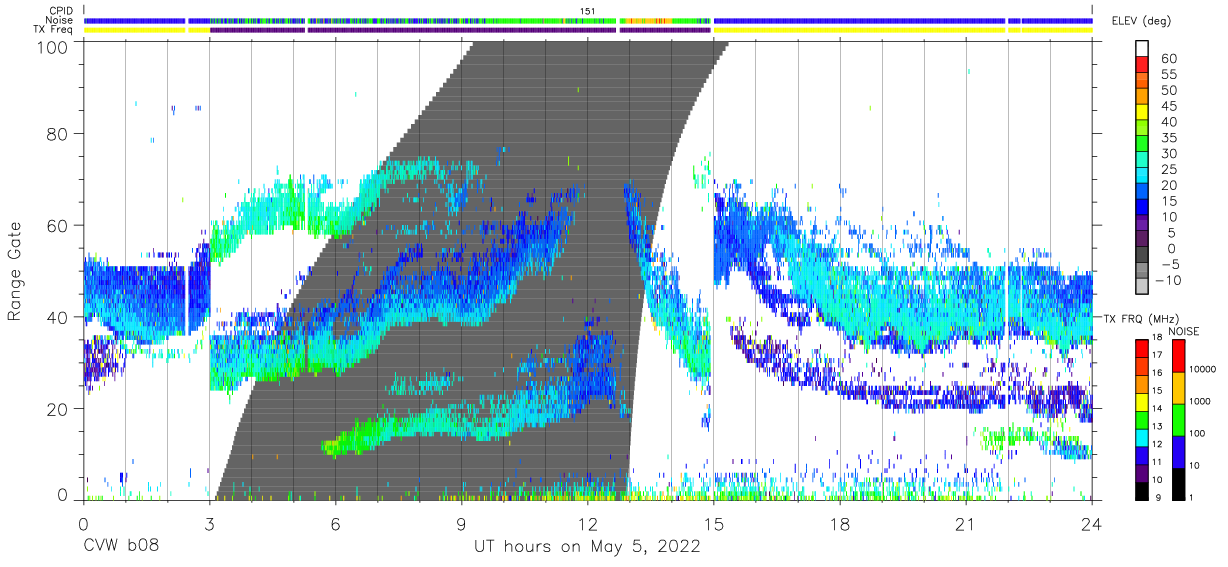Click the UT hour tick label 24

1092,523
